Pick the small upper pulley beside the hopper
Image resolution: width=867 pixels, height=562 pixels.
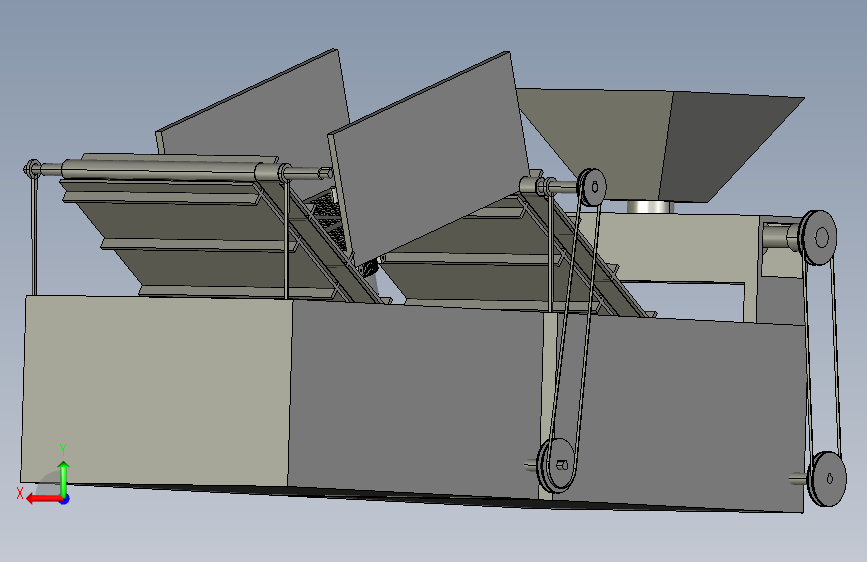(x=591, y=188)
